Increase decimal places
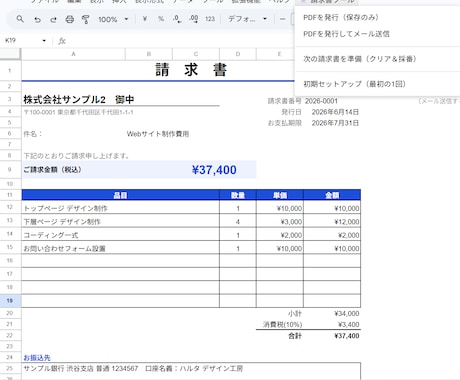Screen dimensions: 460x380 [x=194, y=19]
